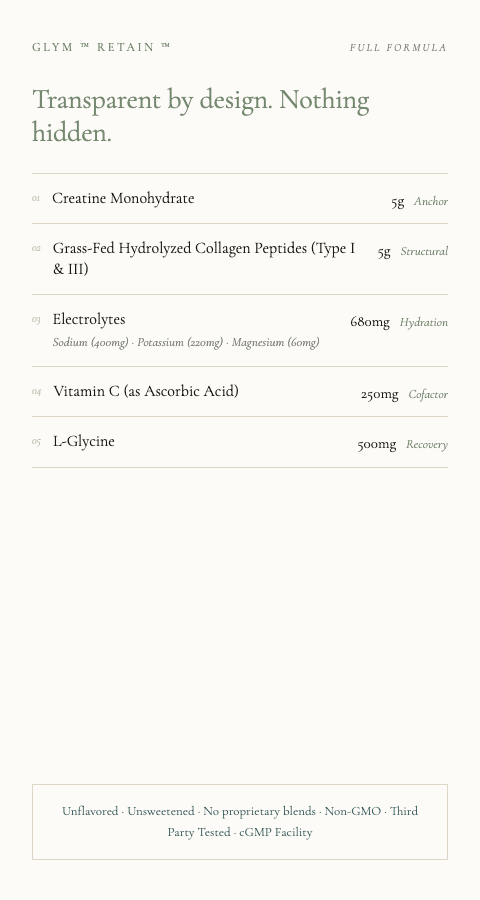Click the Structural tag label
480x900 pixels.
424,251
